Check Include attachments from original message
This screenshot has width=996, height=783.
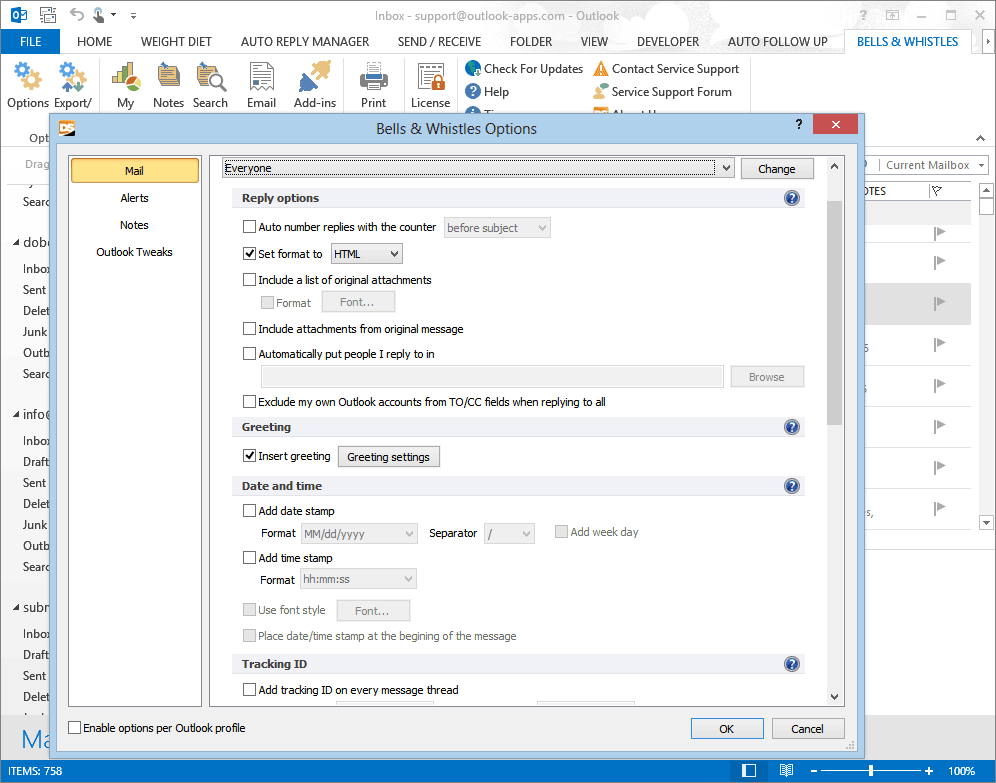tap(250, 329)
